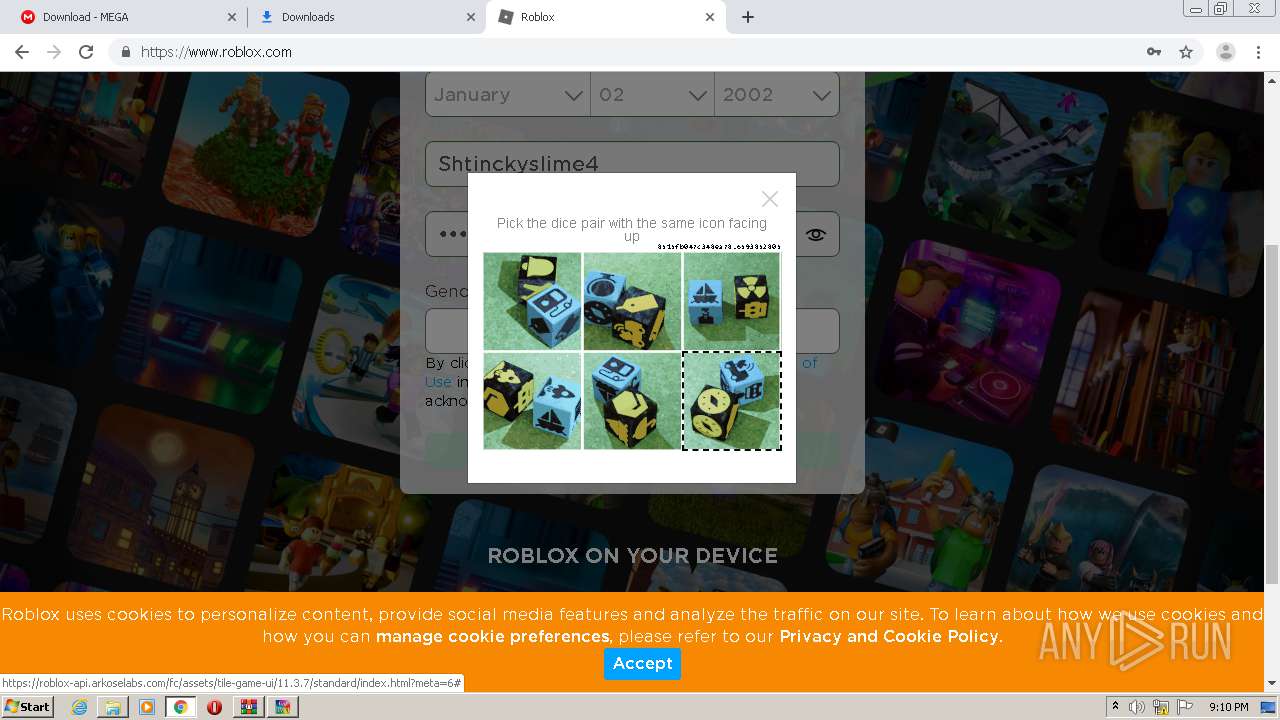Click the username field Shtinckyslime4

(x=632, y=164)
